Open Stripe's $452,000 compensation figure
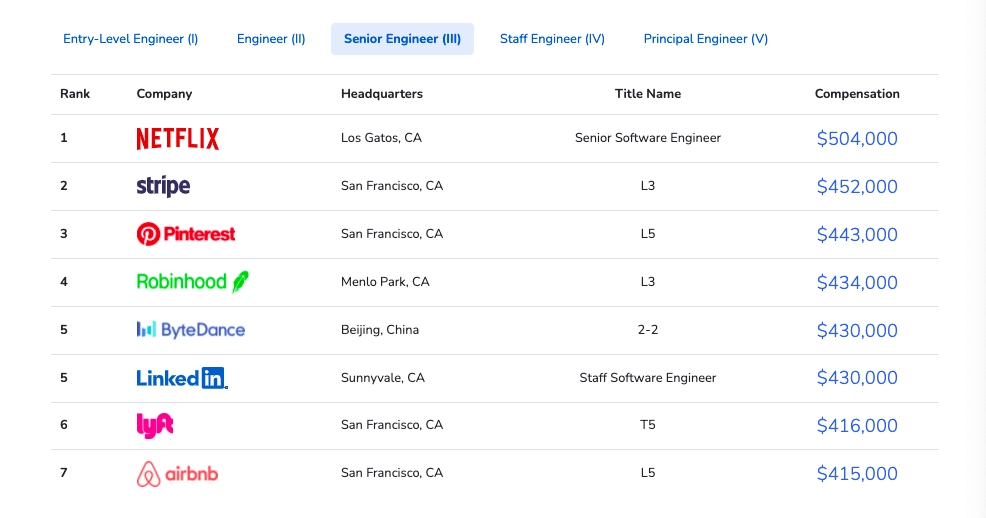The width and height of the screenshot is (986, 518). tap(857, 187)
